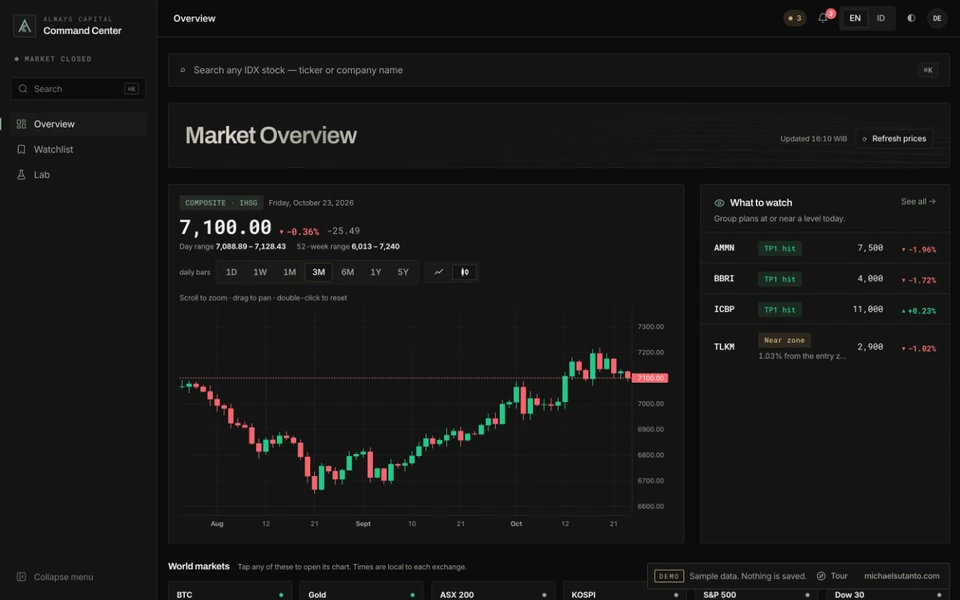
Task: Open Overview in the sidebar
Action: click(x=78, y=124)
